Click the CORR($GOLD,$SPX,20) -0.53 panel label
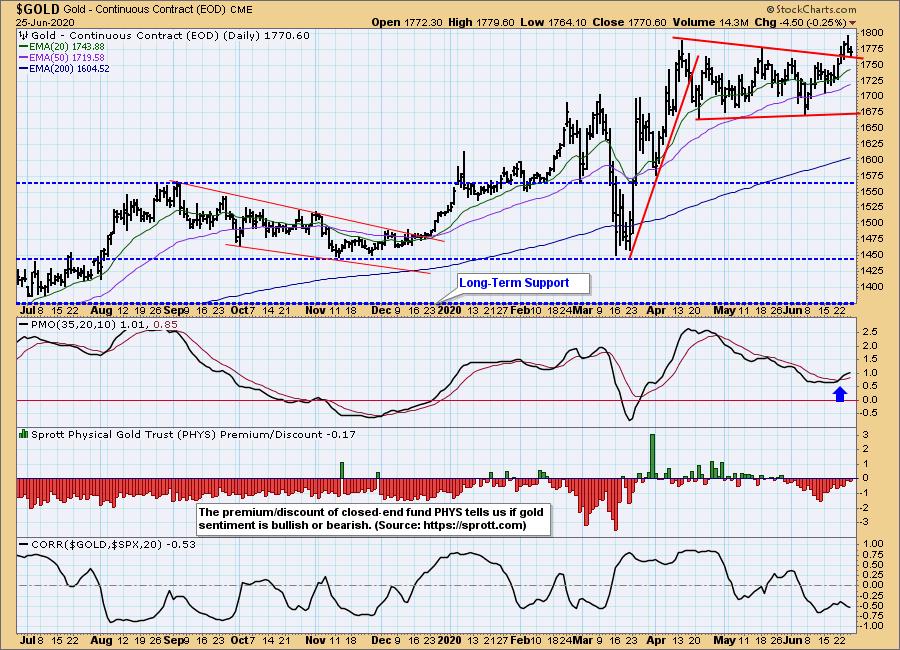900x650 pixels. click(113, 544)
